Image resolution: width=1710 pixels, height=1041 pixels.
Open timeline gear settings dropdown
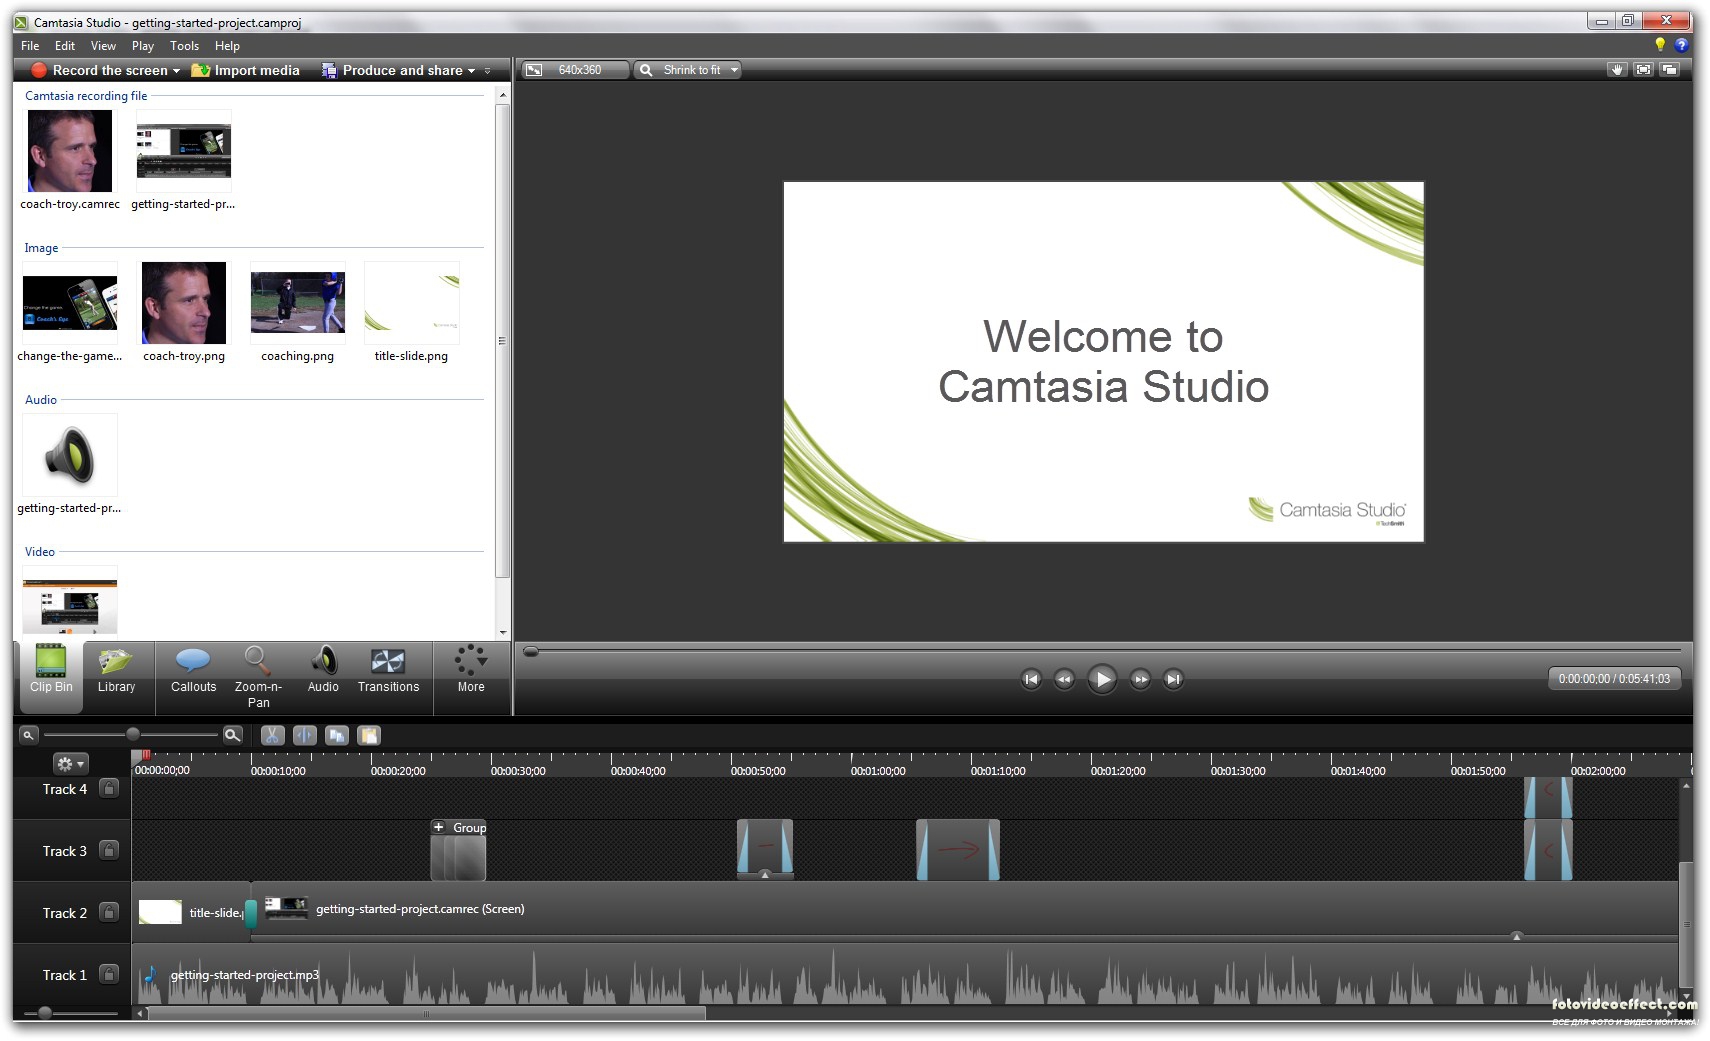pyautogui.click(x=70, y=764)
